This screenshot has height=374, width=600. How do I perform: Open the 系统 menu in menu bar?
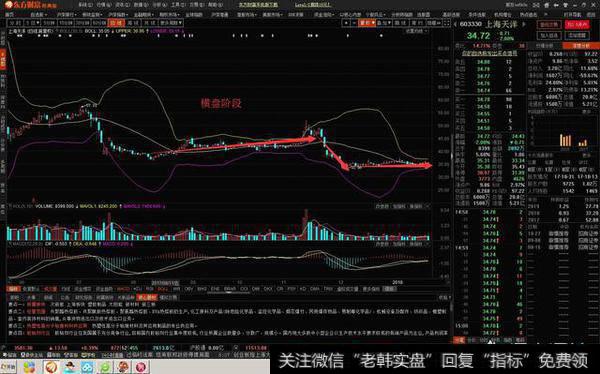point(85,5)
